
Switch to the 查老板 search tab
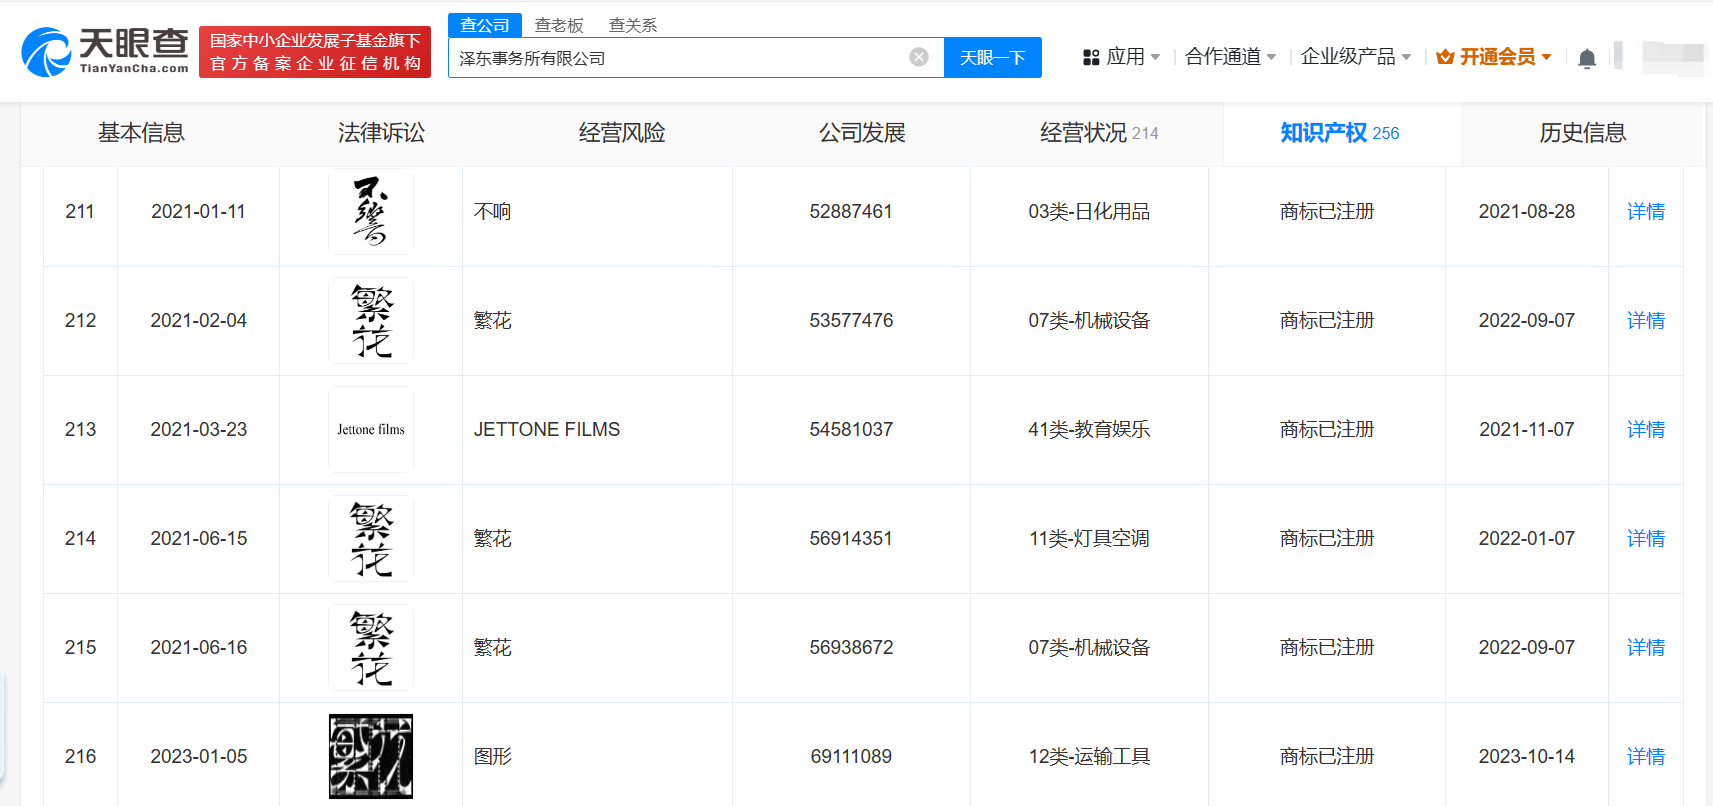pos(559,25)
